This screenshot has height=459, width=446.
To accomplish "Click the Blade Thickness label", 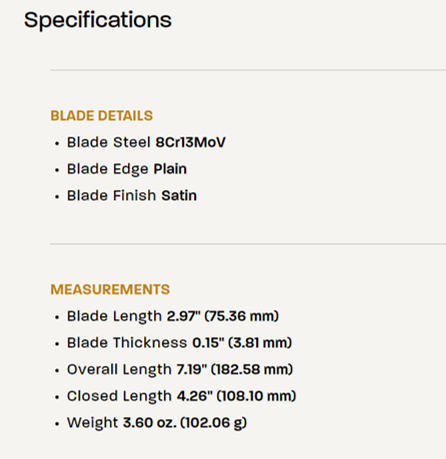I will [127, 343].
